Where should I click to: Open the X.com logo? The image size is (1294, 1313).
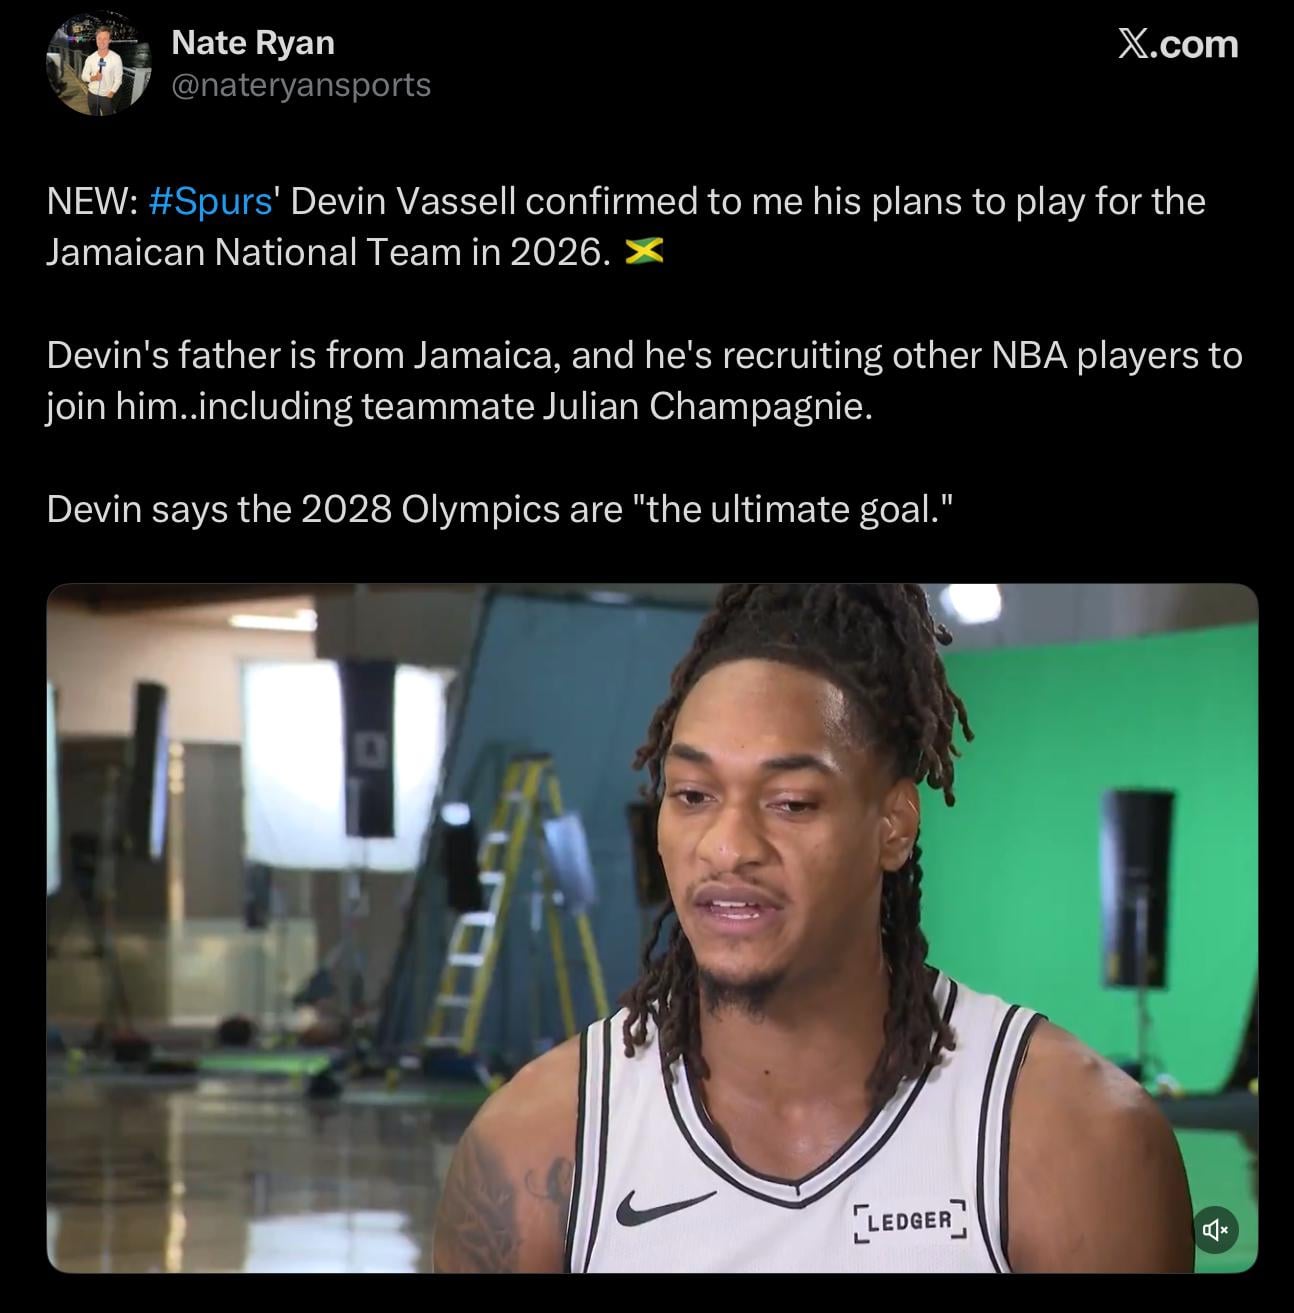(x=1177, y=44)
